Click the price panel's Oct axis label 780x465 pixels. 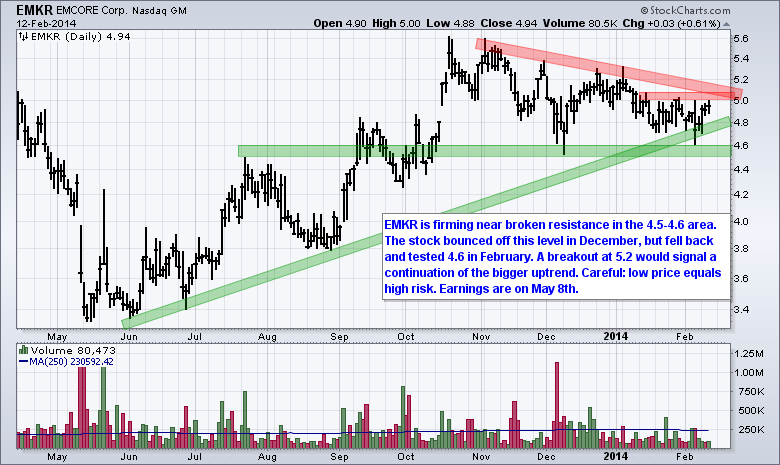(406, 337)
